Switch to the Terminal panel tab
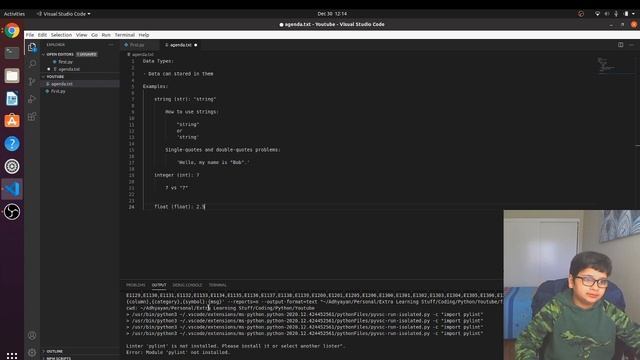The width and height of the screenshot is (640, 360). pos(218,285)
